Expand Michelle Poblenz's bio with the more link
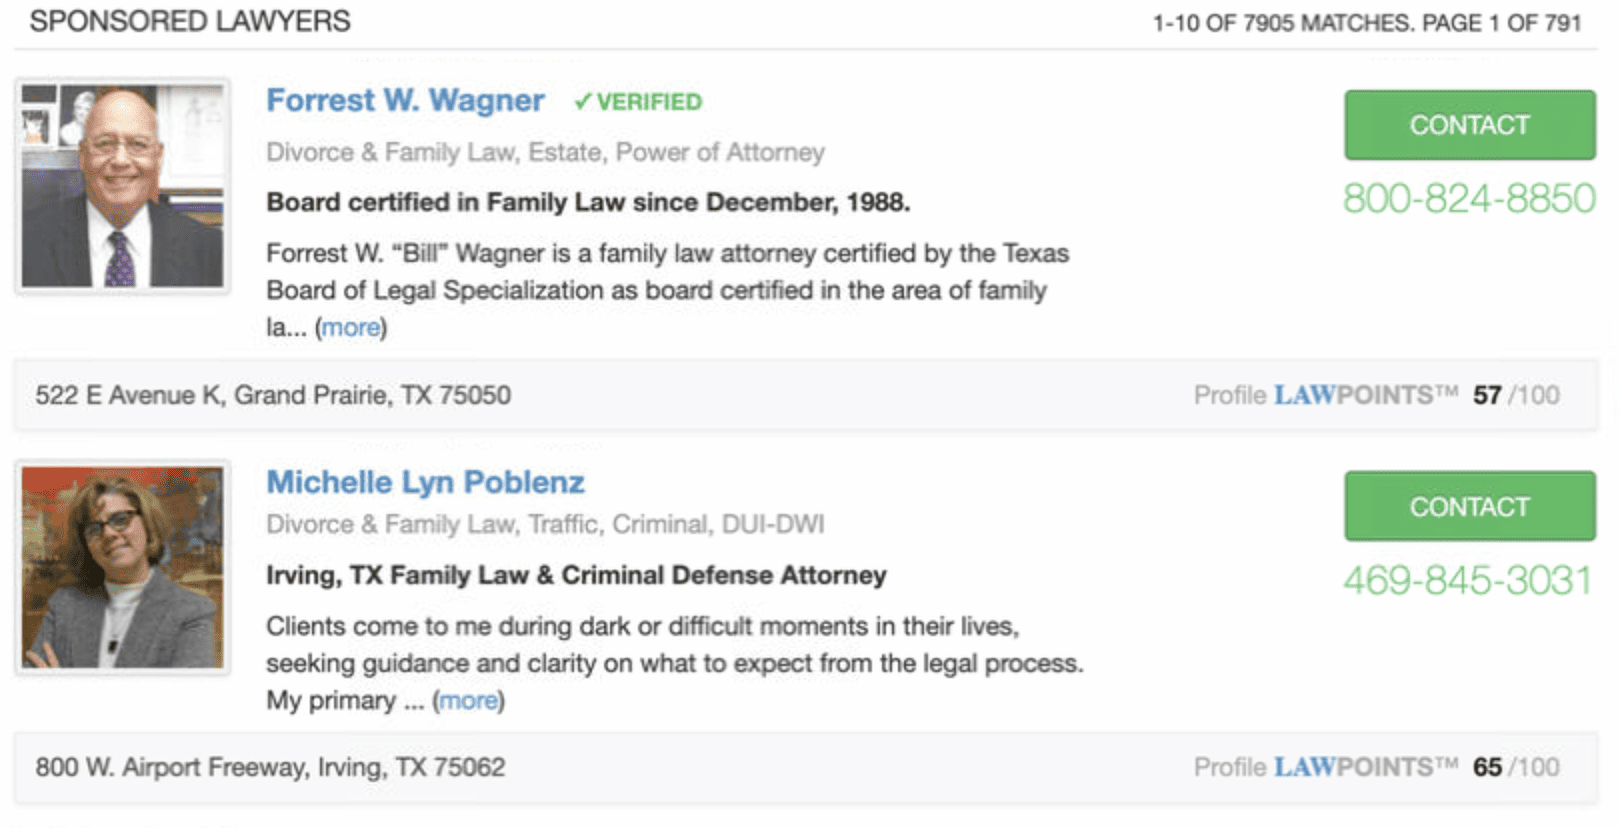Screen dimensions: 1620x828 pyautogui.click(x=468, y=701)
